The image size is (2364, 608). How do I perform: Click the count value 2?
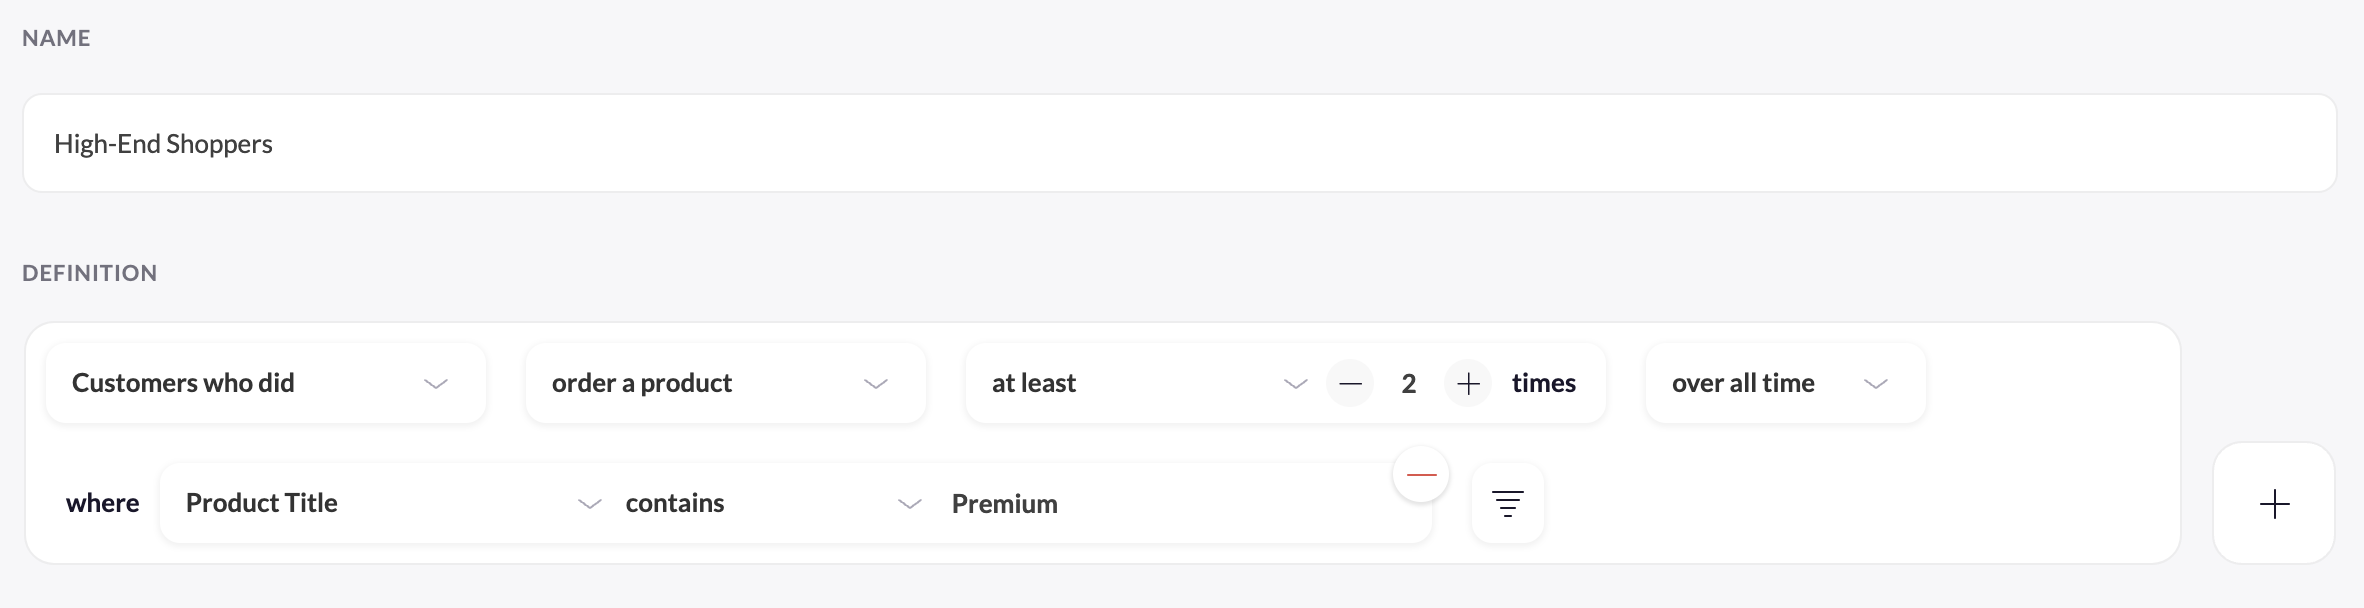coord(1409,384)
